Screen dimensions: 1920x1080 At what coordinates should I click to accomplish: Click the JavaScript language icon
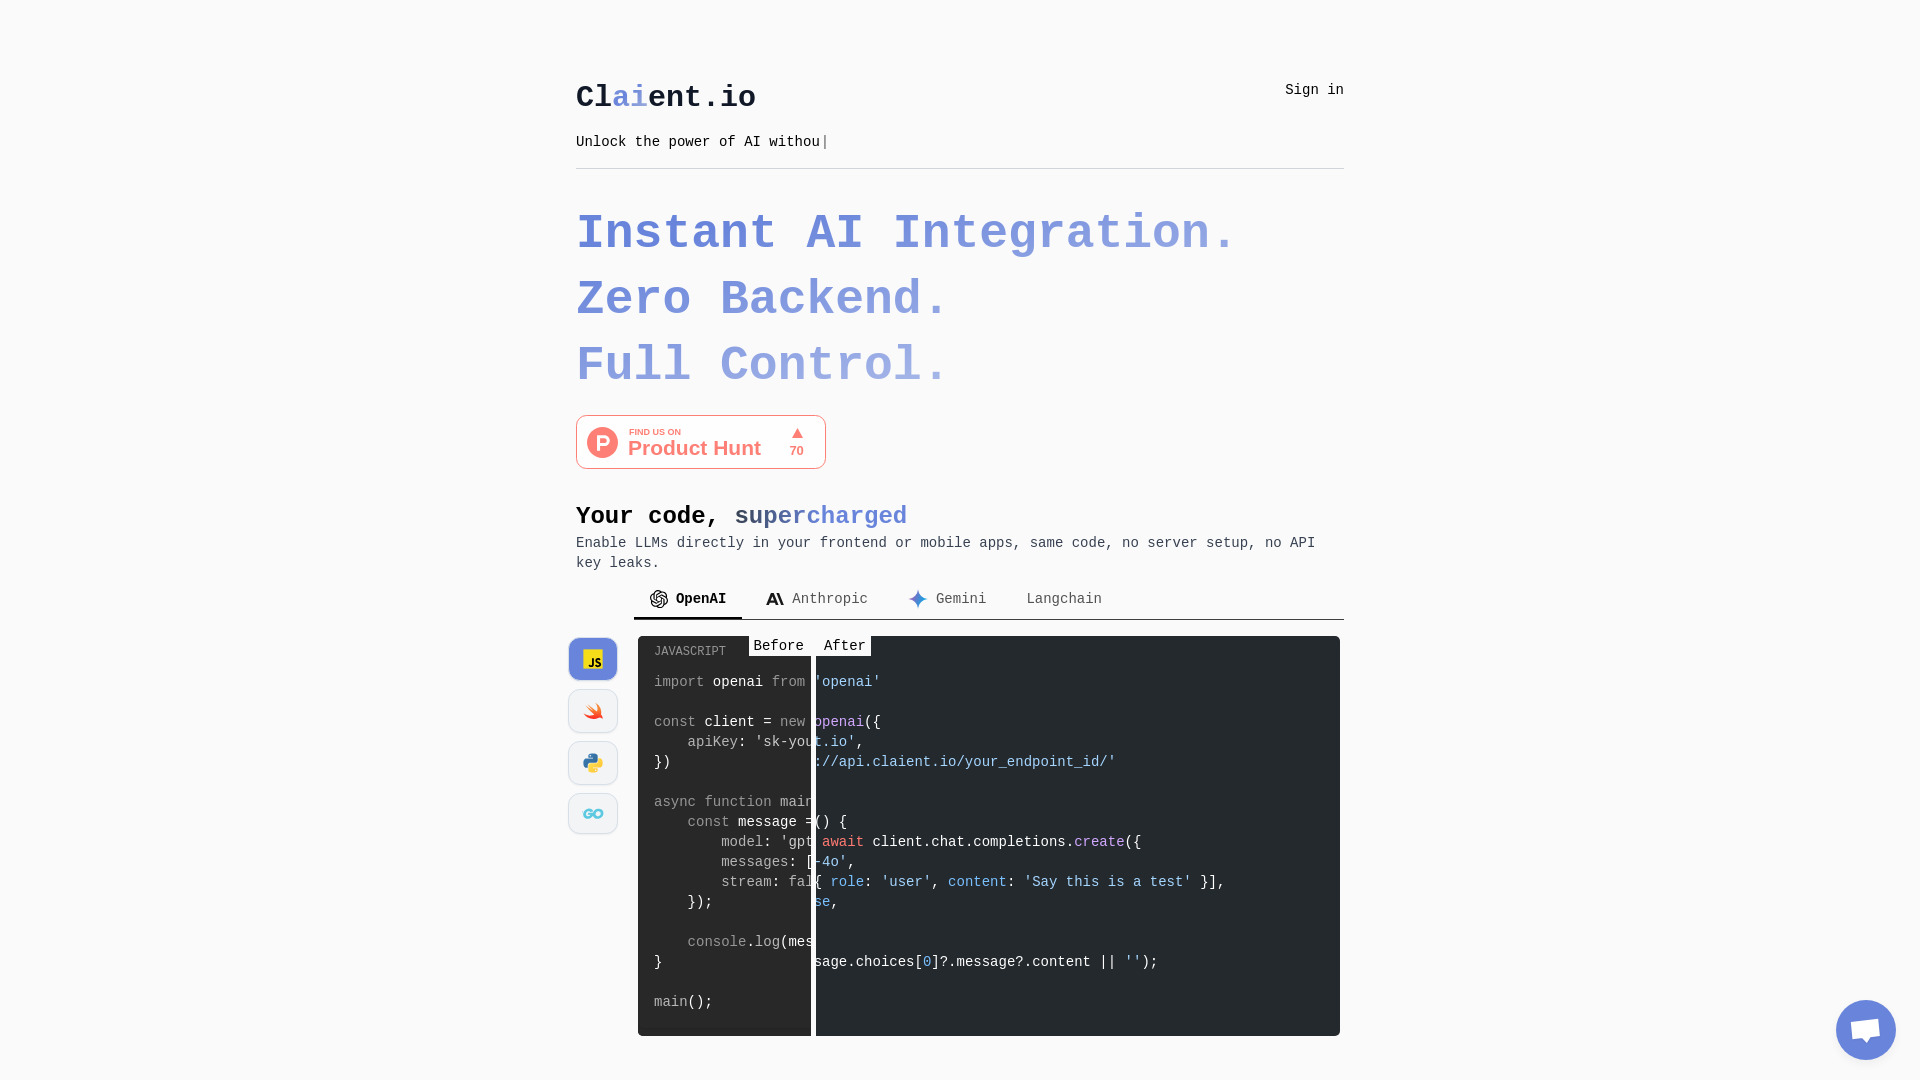[x=592, y=659]
